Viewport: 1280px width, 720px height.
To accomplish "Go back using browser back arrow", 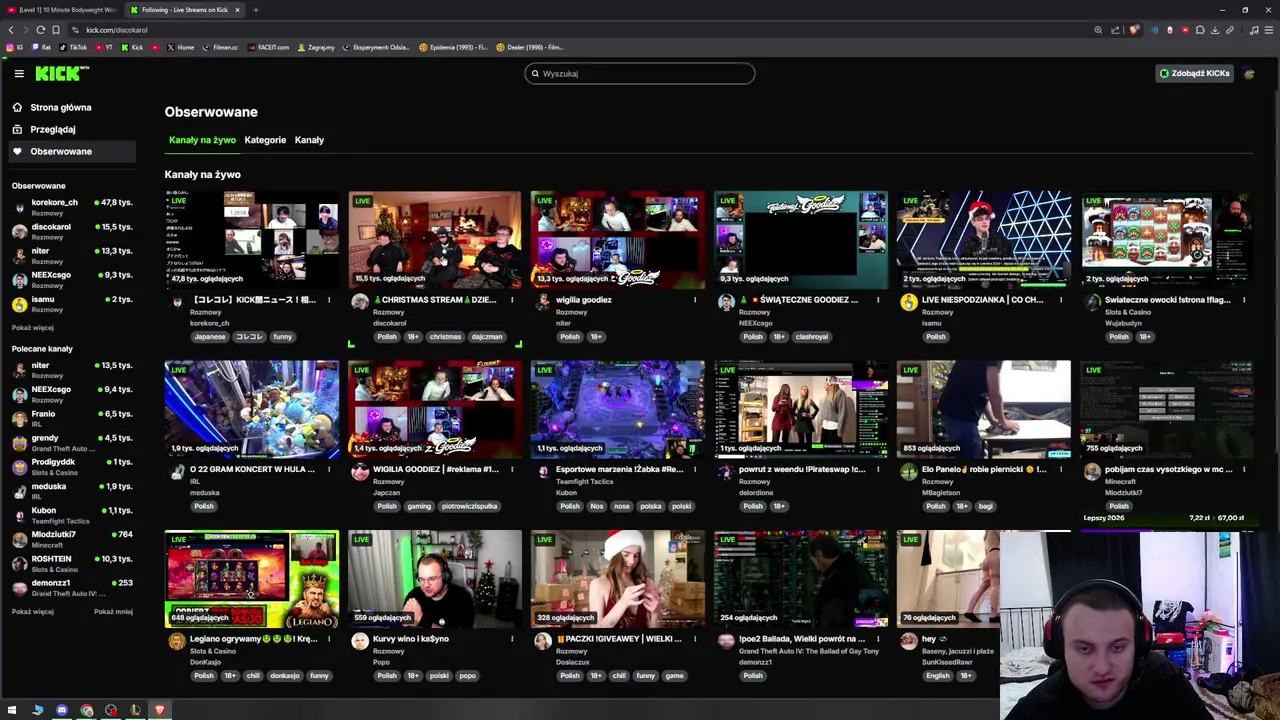I will coord(11,30).
